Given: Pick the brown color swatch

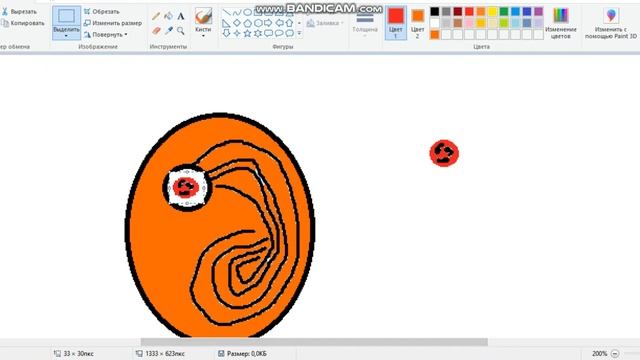Looking at the screenshot, I should coord(458,23).
